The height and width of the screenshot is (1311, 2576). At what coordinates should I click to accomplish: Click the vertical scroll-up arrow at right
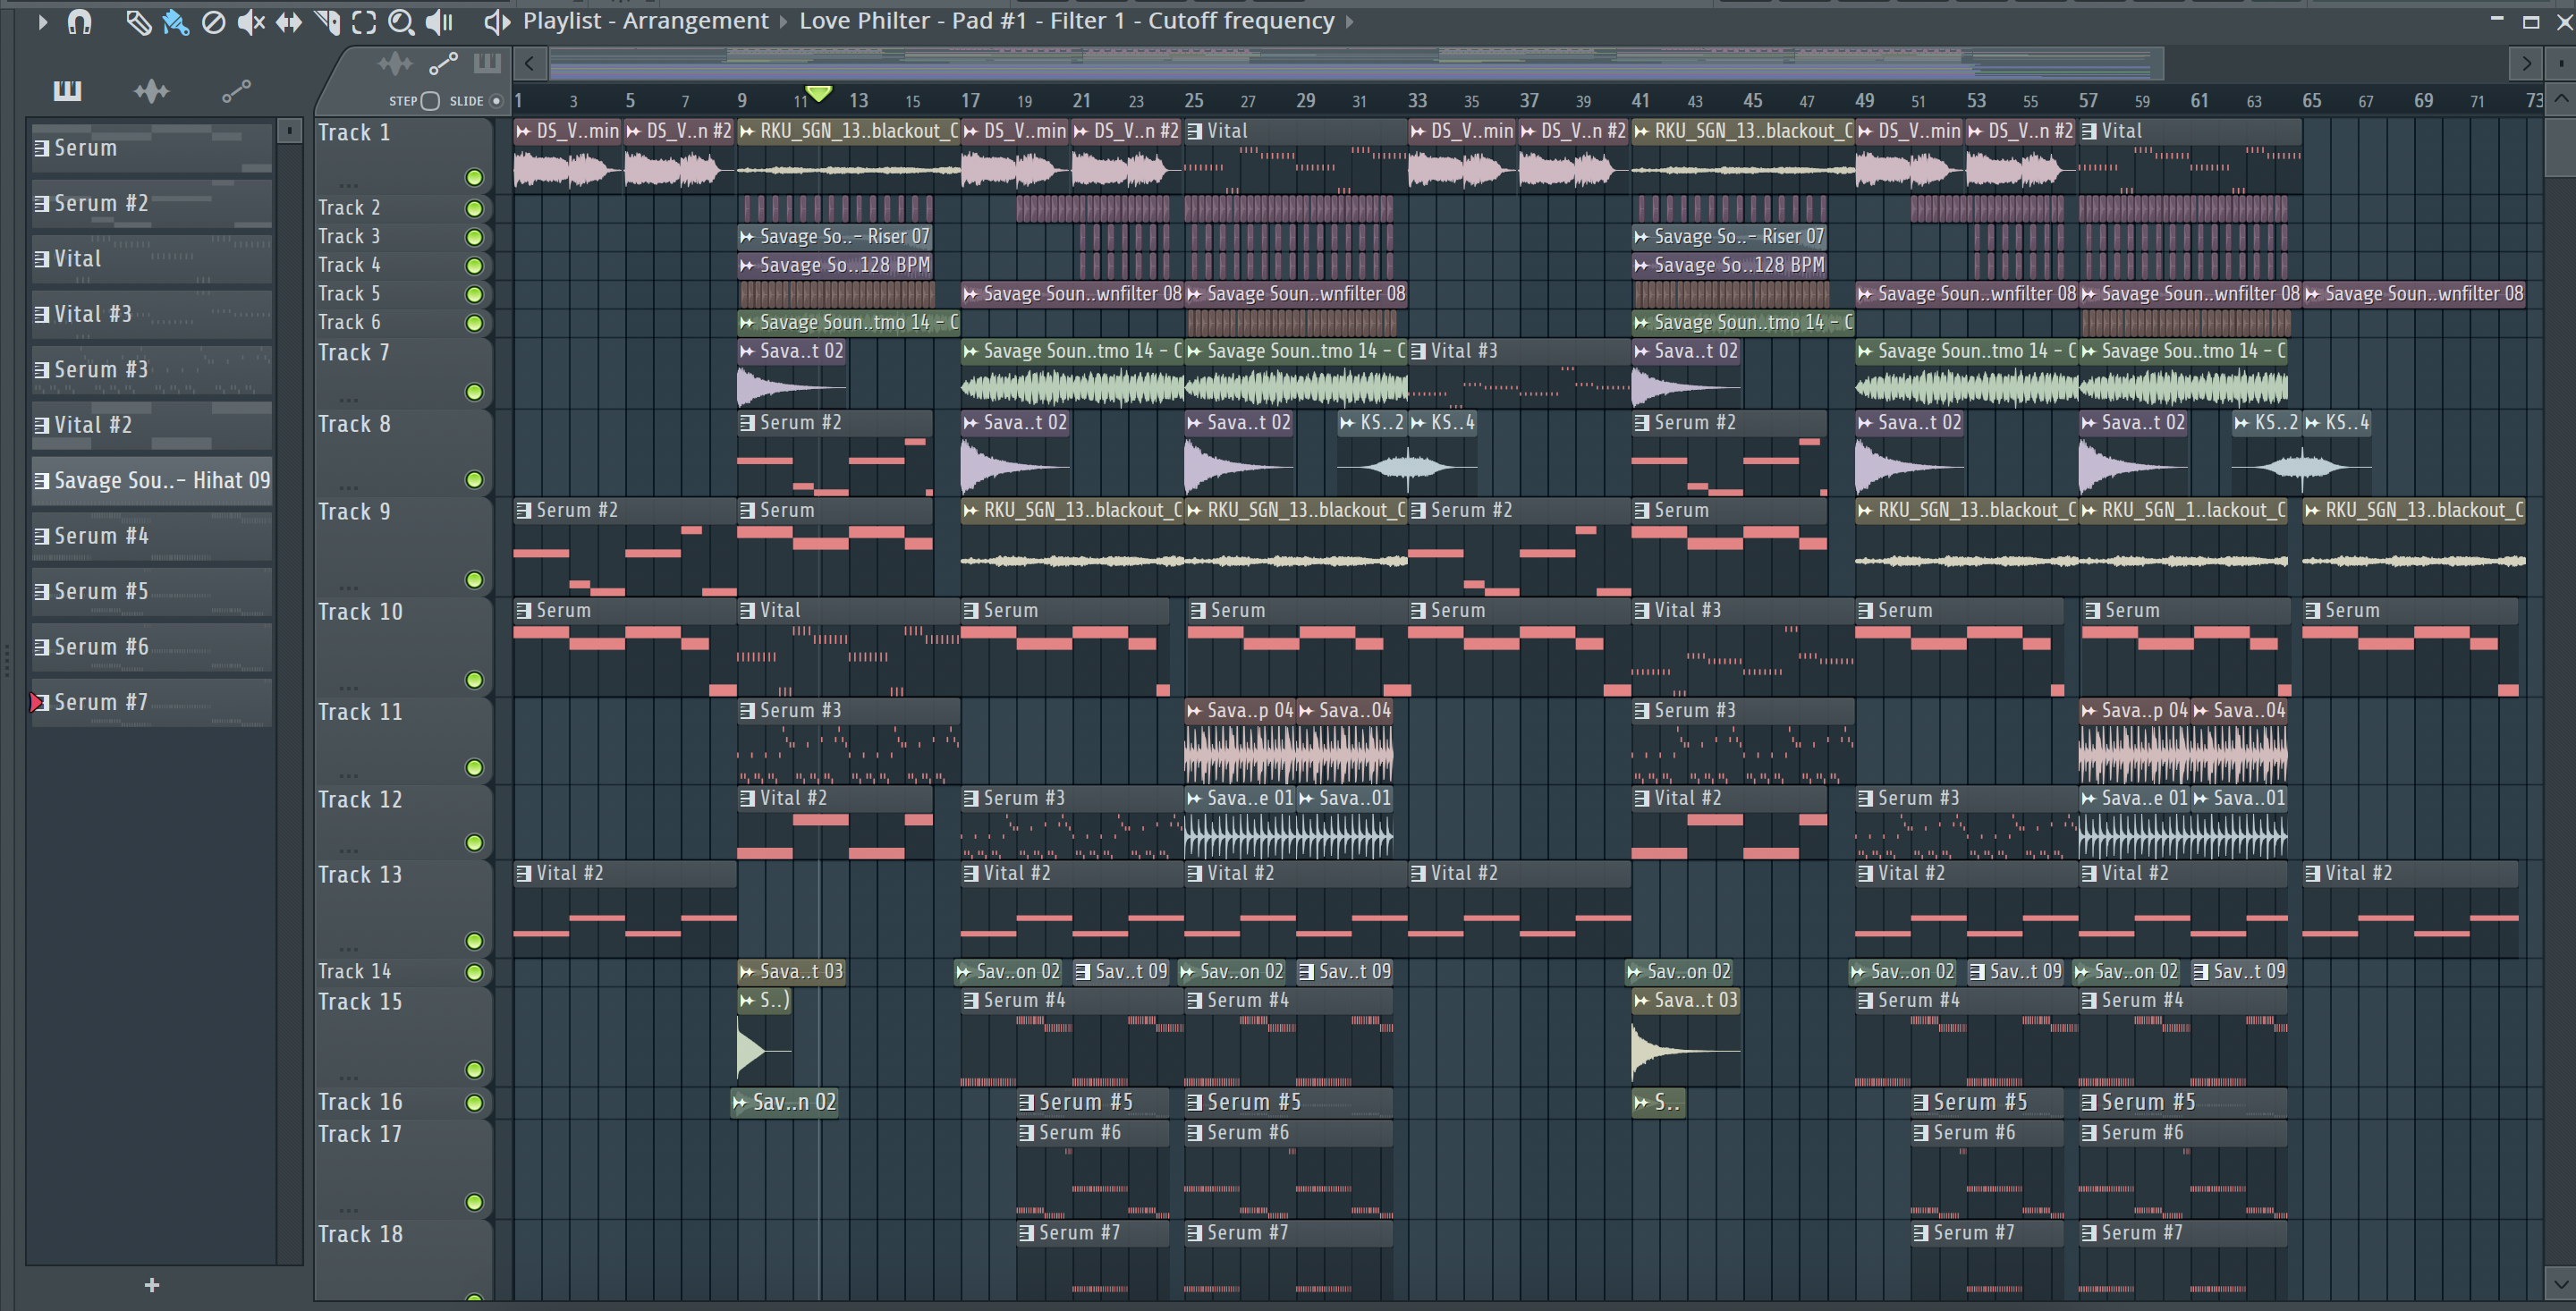[x=2560, y=99]
